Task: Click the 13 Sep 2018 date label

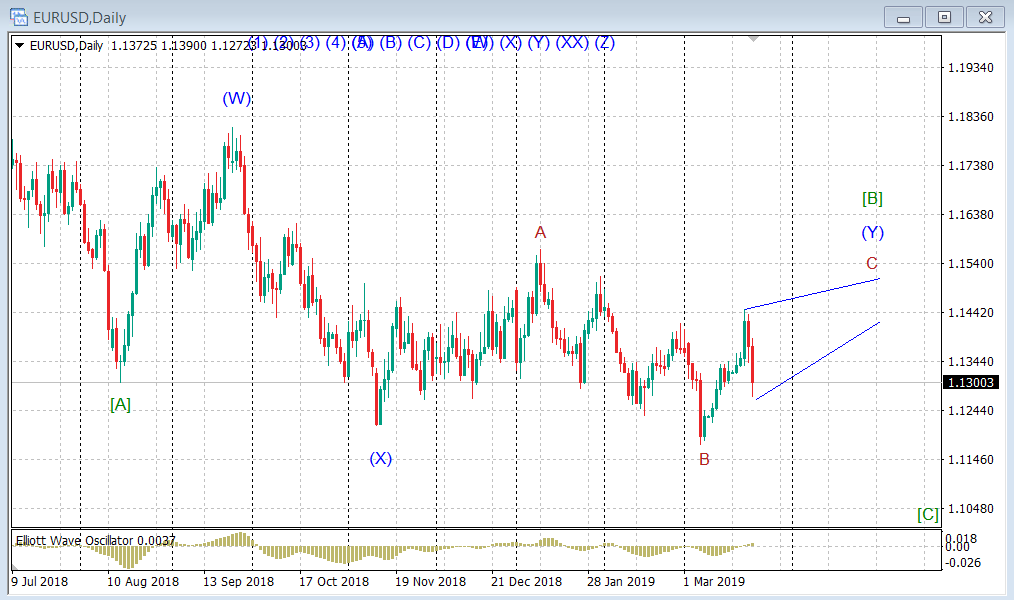Action: point(239,581)
